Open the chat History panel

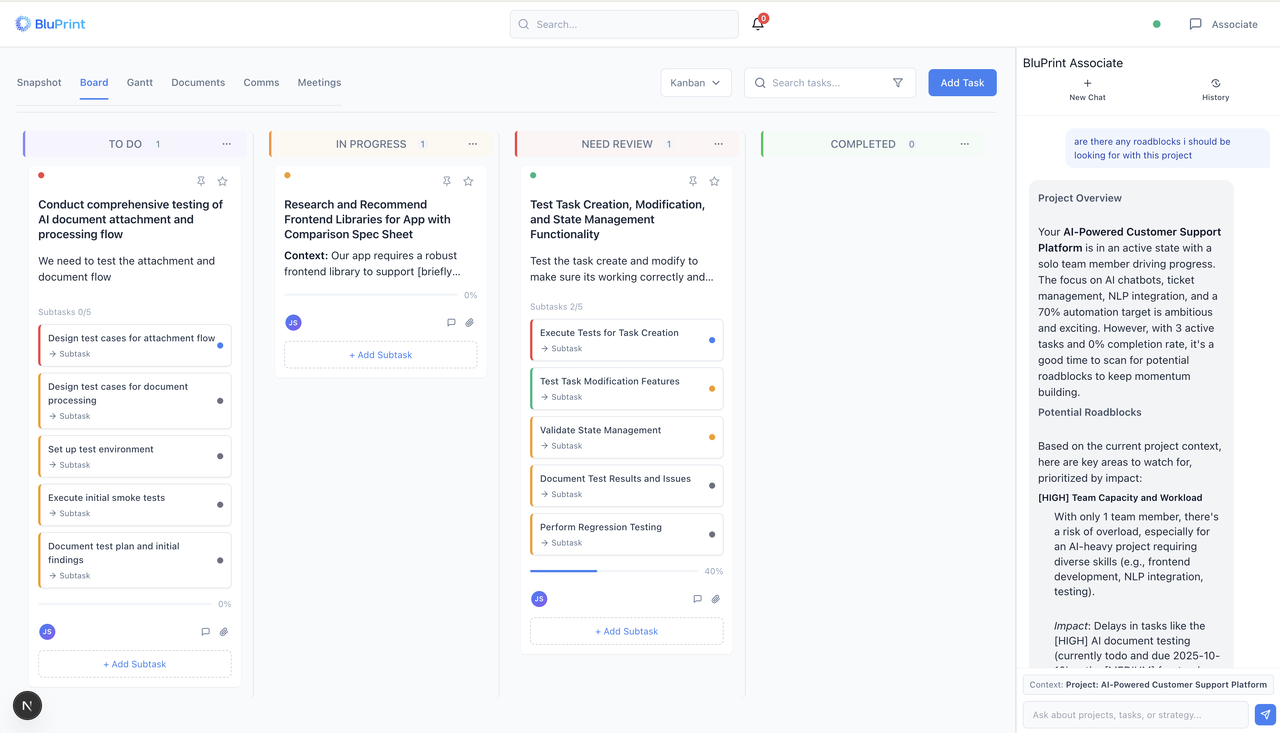pos(1215,90)
